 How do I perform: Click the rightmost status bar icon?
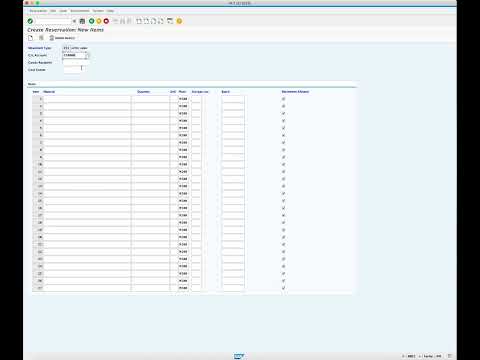coord(449,356)
